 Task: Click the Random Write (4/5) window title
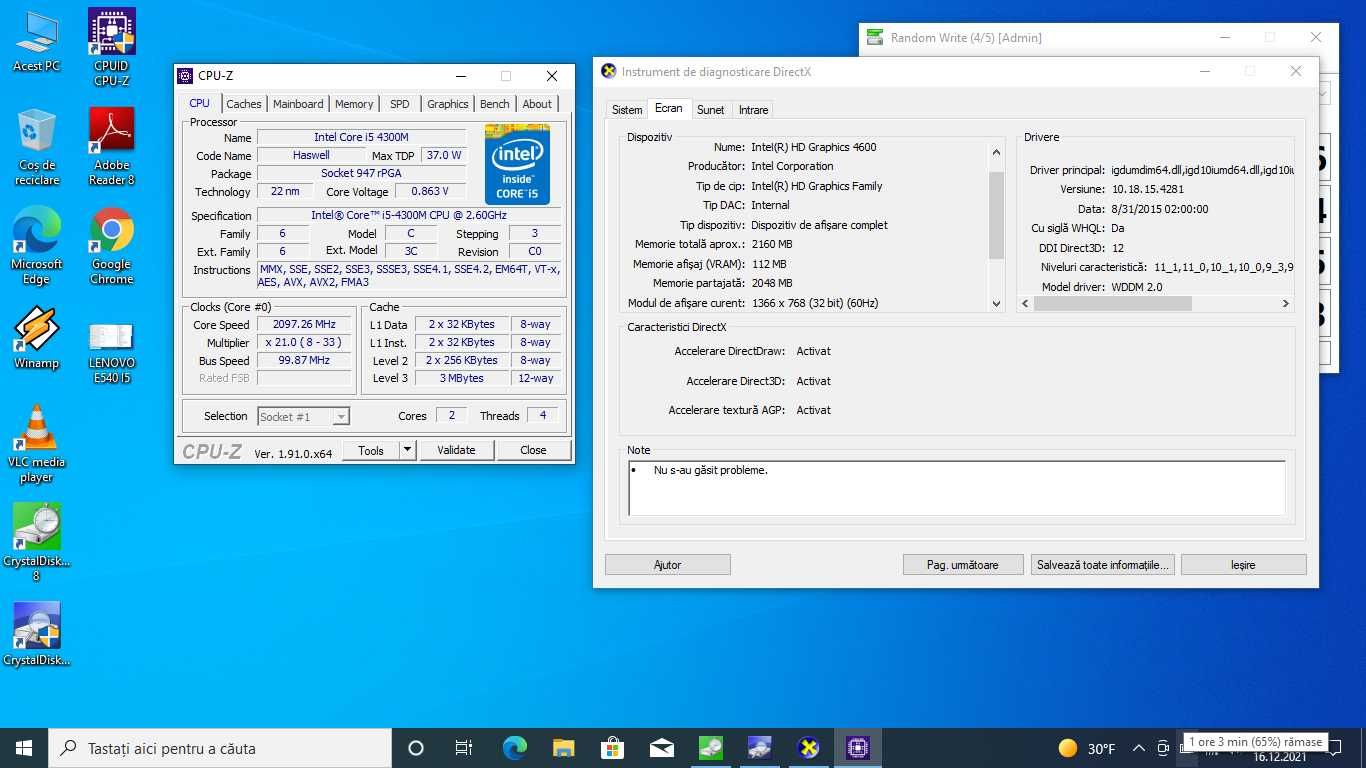pos(966,38)
